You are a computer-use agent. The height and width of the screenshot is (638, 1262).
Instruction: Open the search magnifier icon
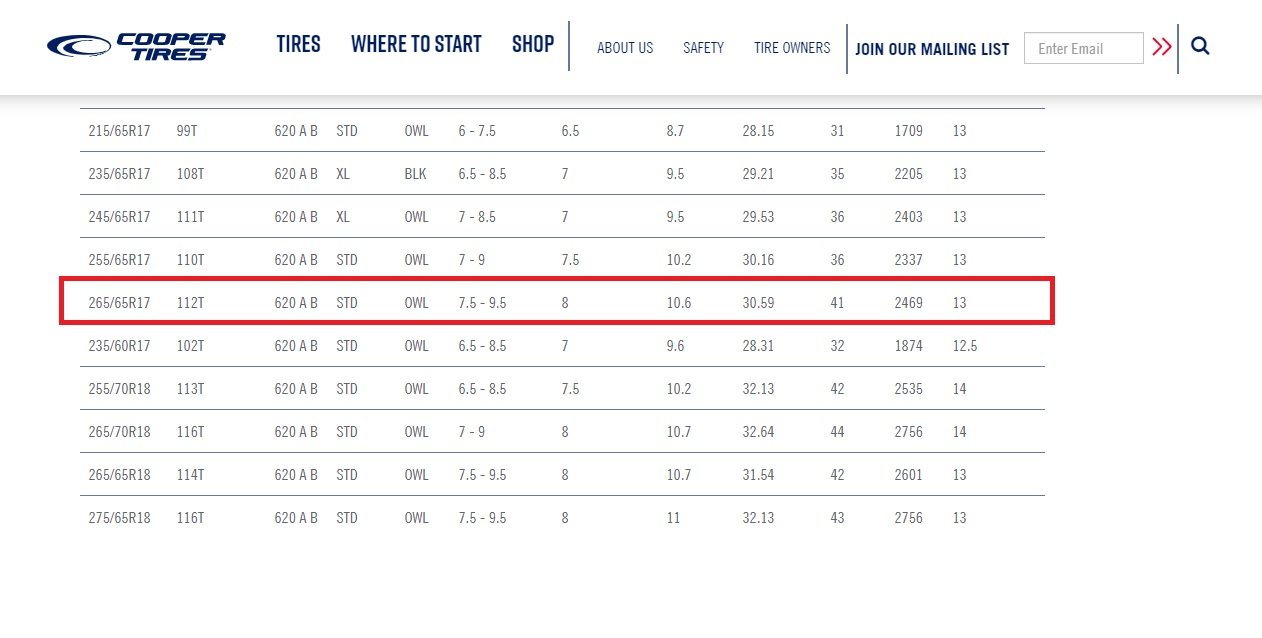tap(1201, 46)
